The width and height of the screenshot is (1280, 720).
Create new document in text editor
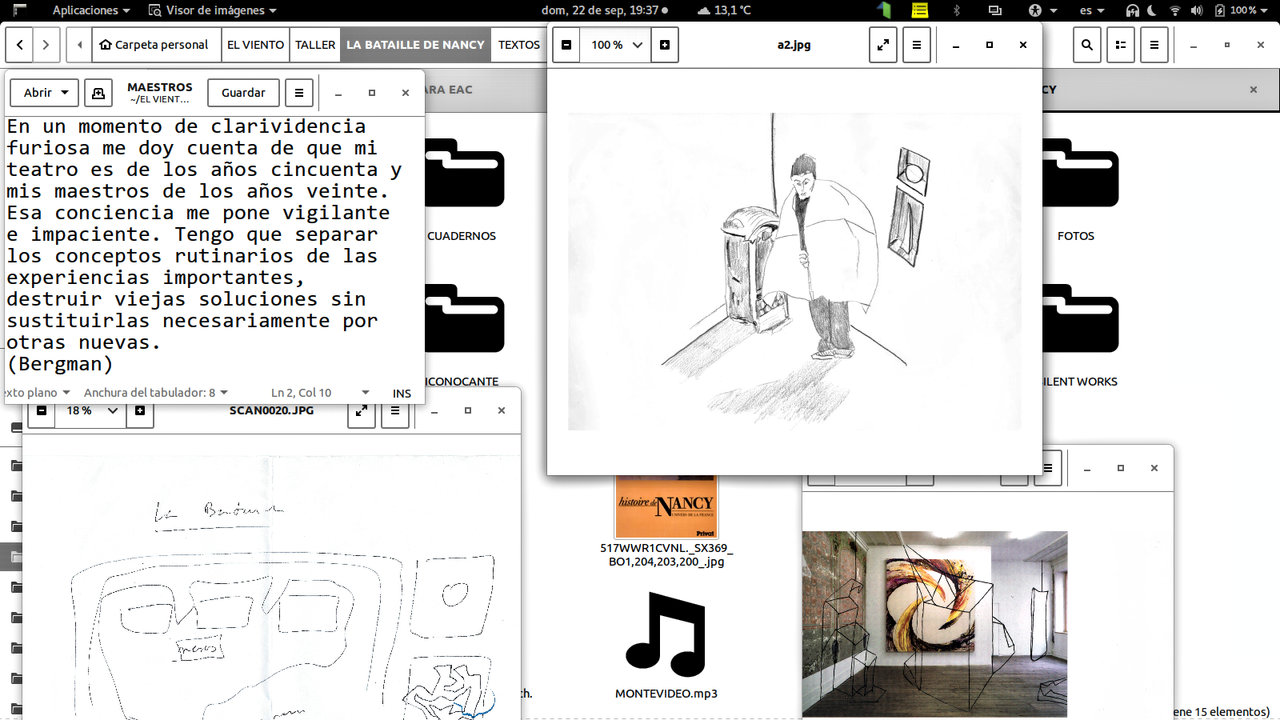(x=98, y=93)
